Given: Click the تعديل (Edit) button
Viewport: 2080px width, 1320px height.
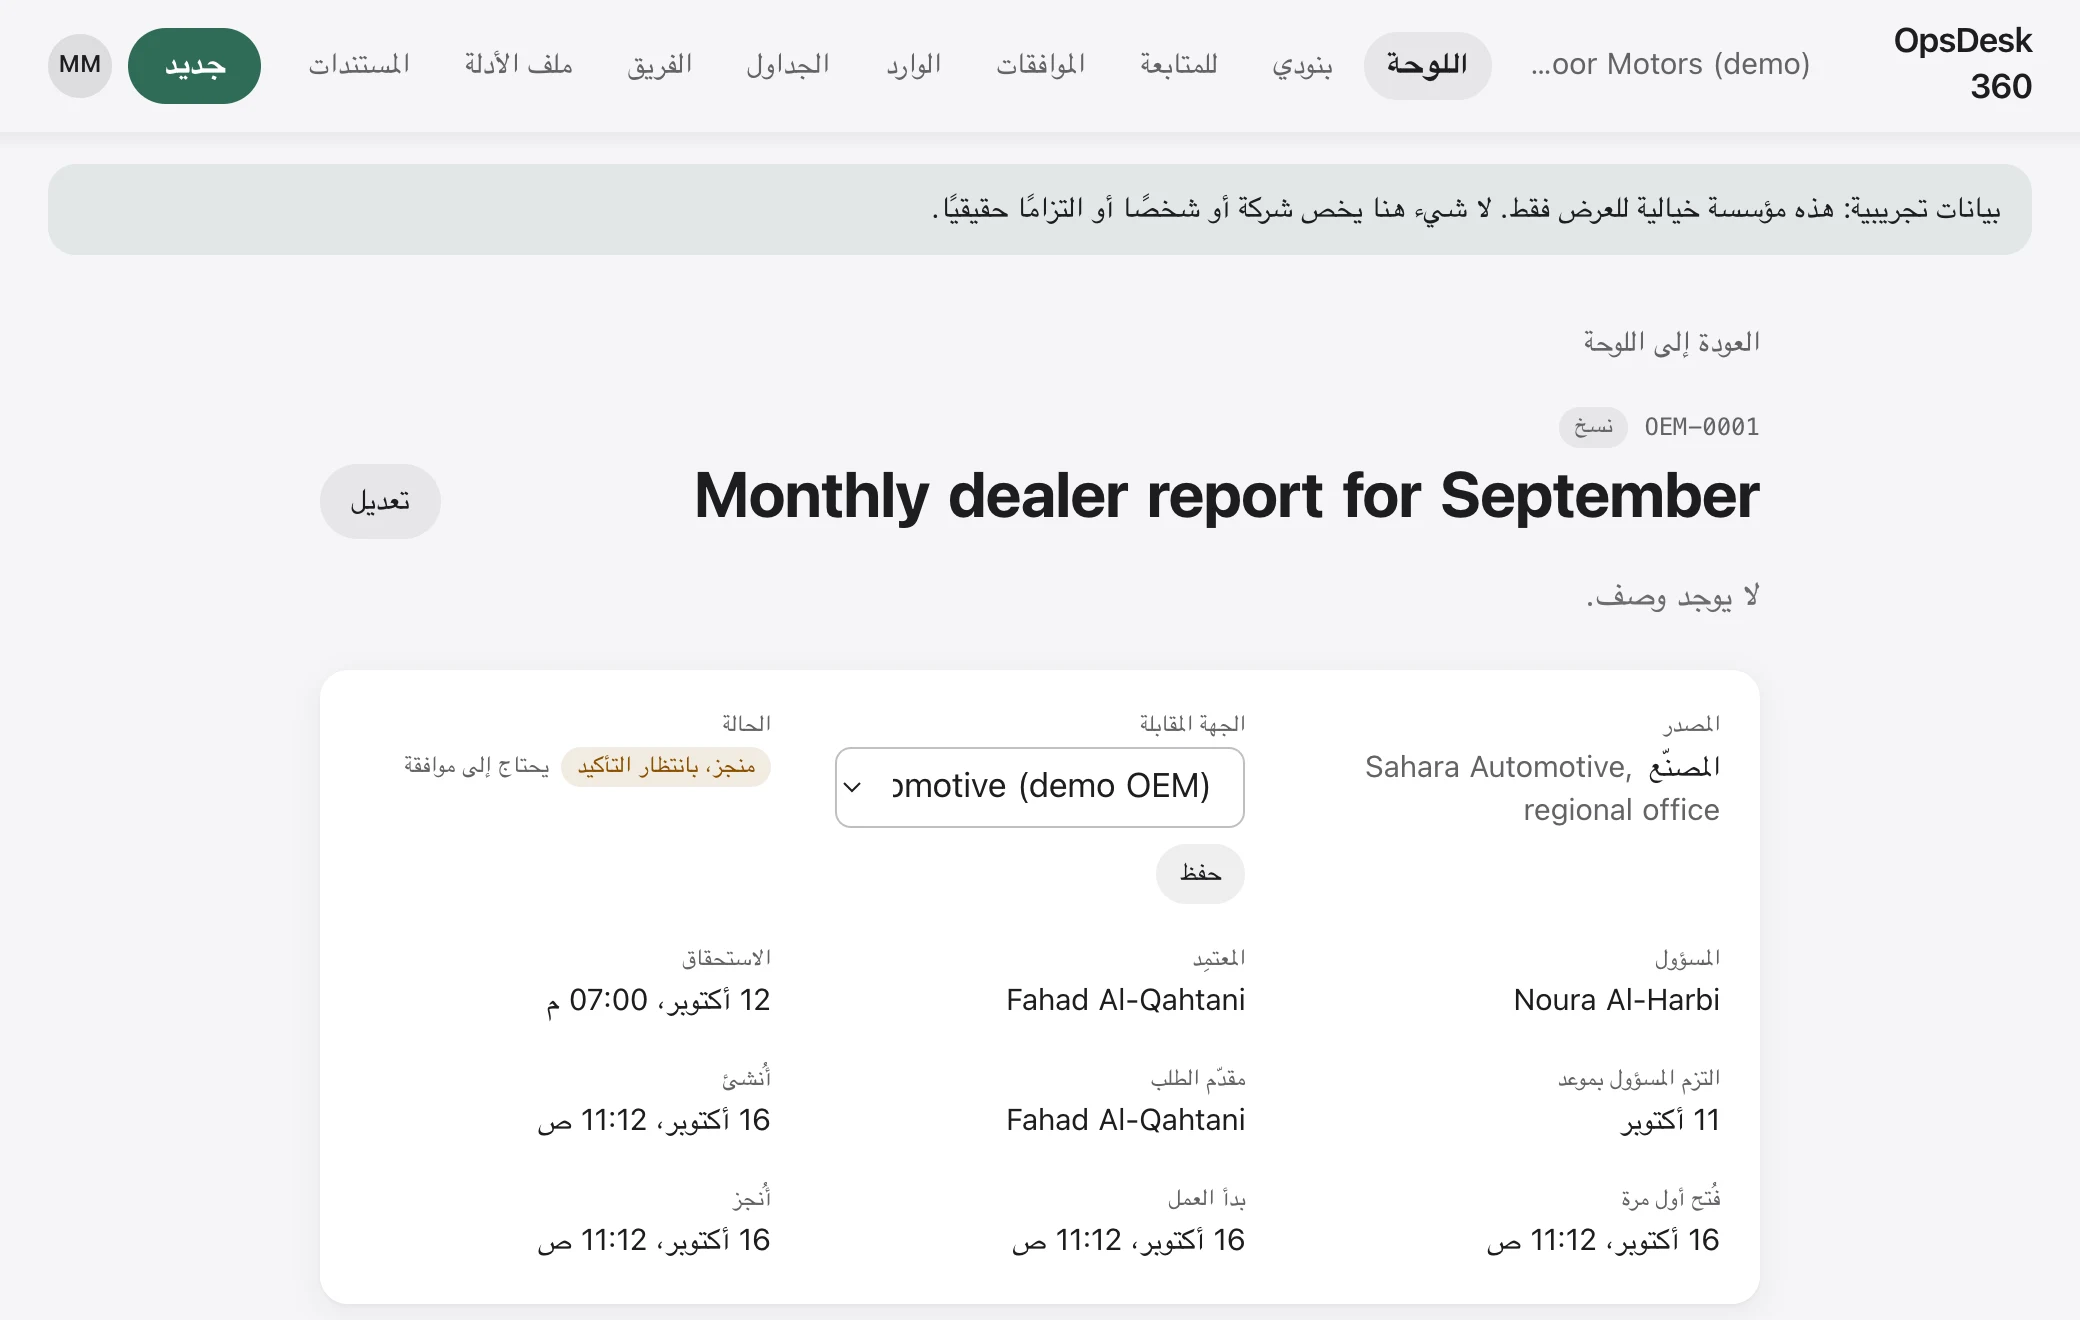Looking at the screenshot, I should (x=380, y=501).
